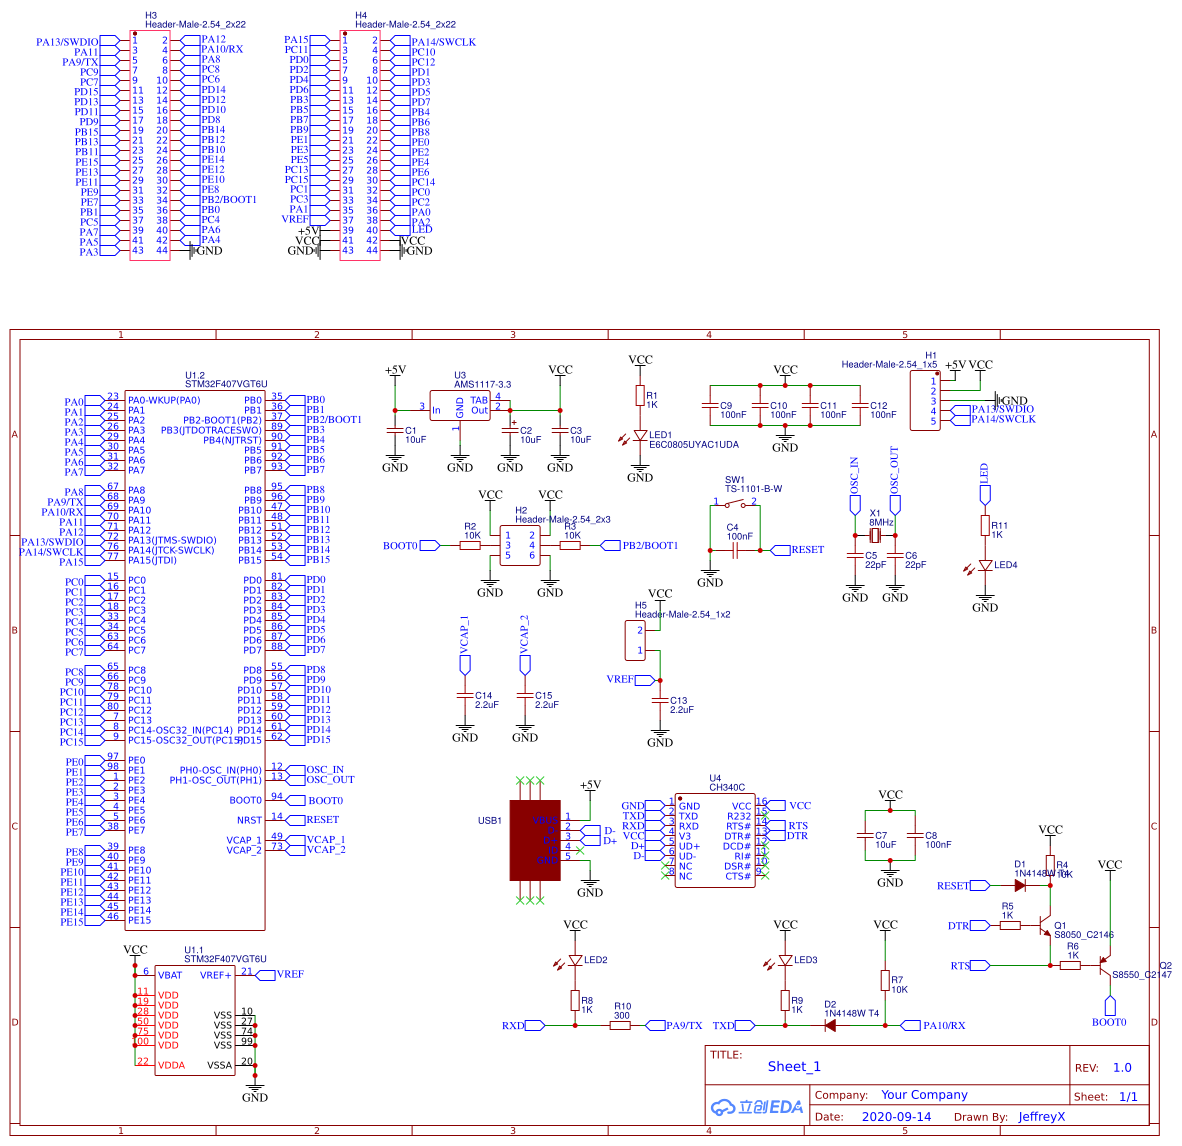Select the Header-Male-2.54_2x22 connector H3
This screenshot has width=1182, height=1146.
[150, 140]
